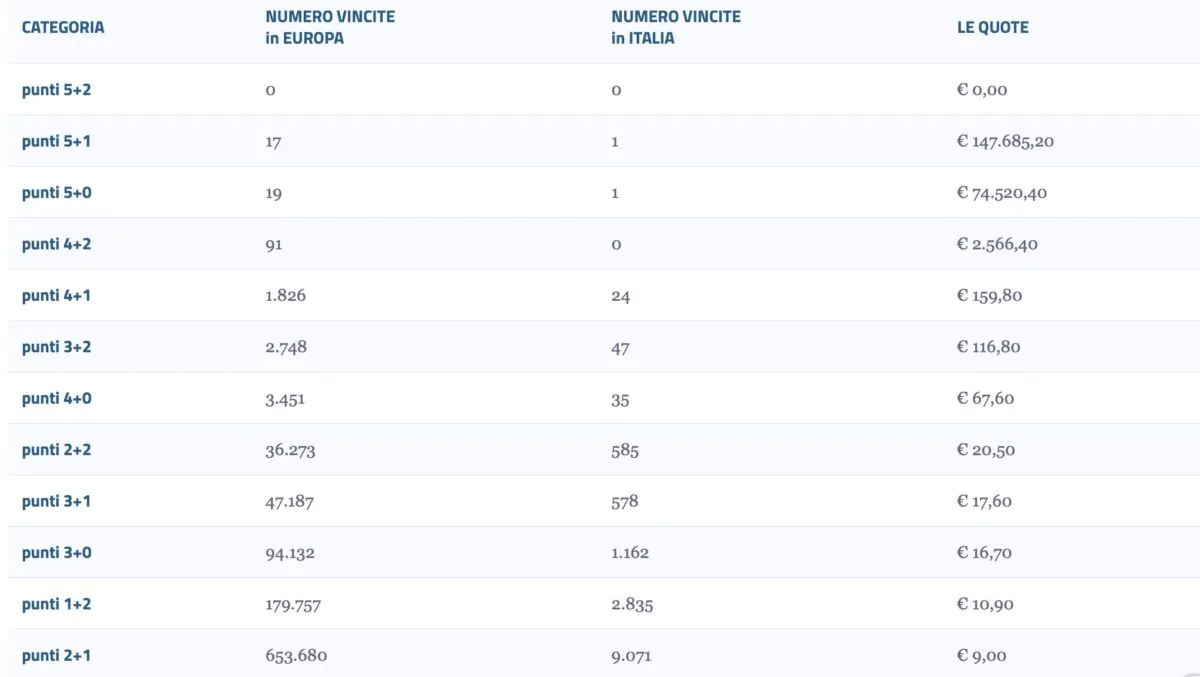Click the punti 5+1 category cell

pos(56,141)
